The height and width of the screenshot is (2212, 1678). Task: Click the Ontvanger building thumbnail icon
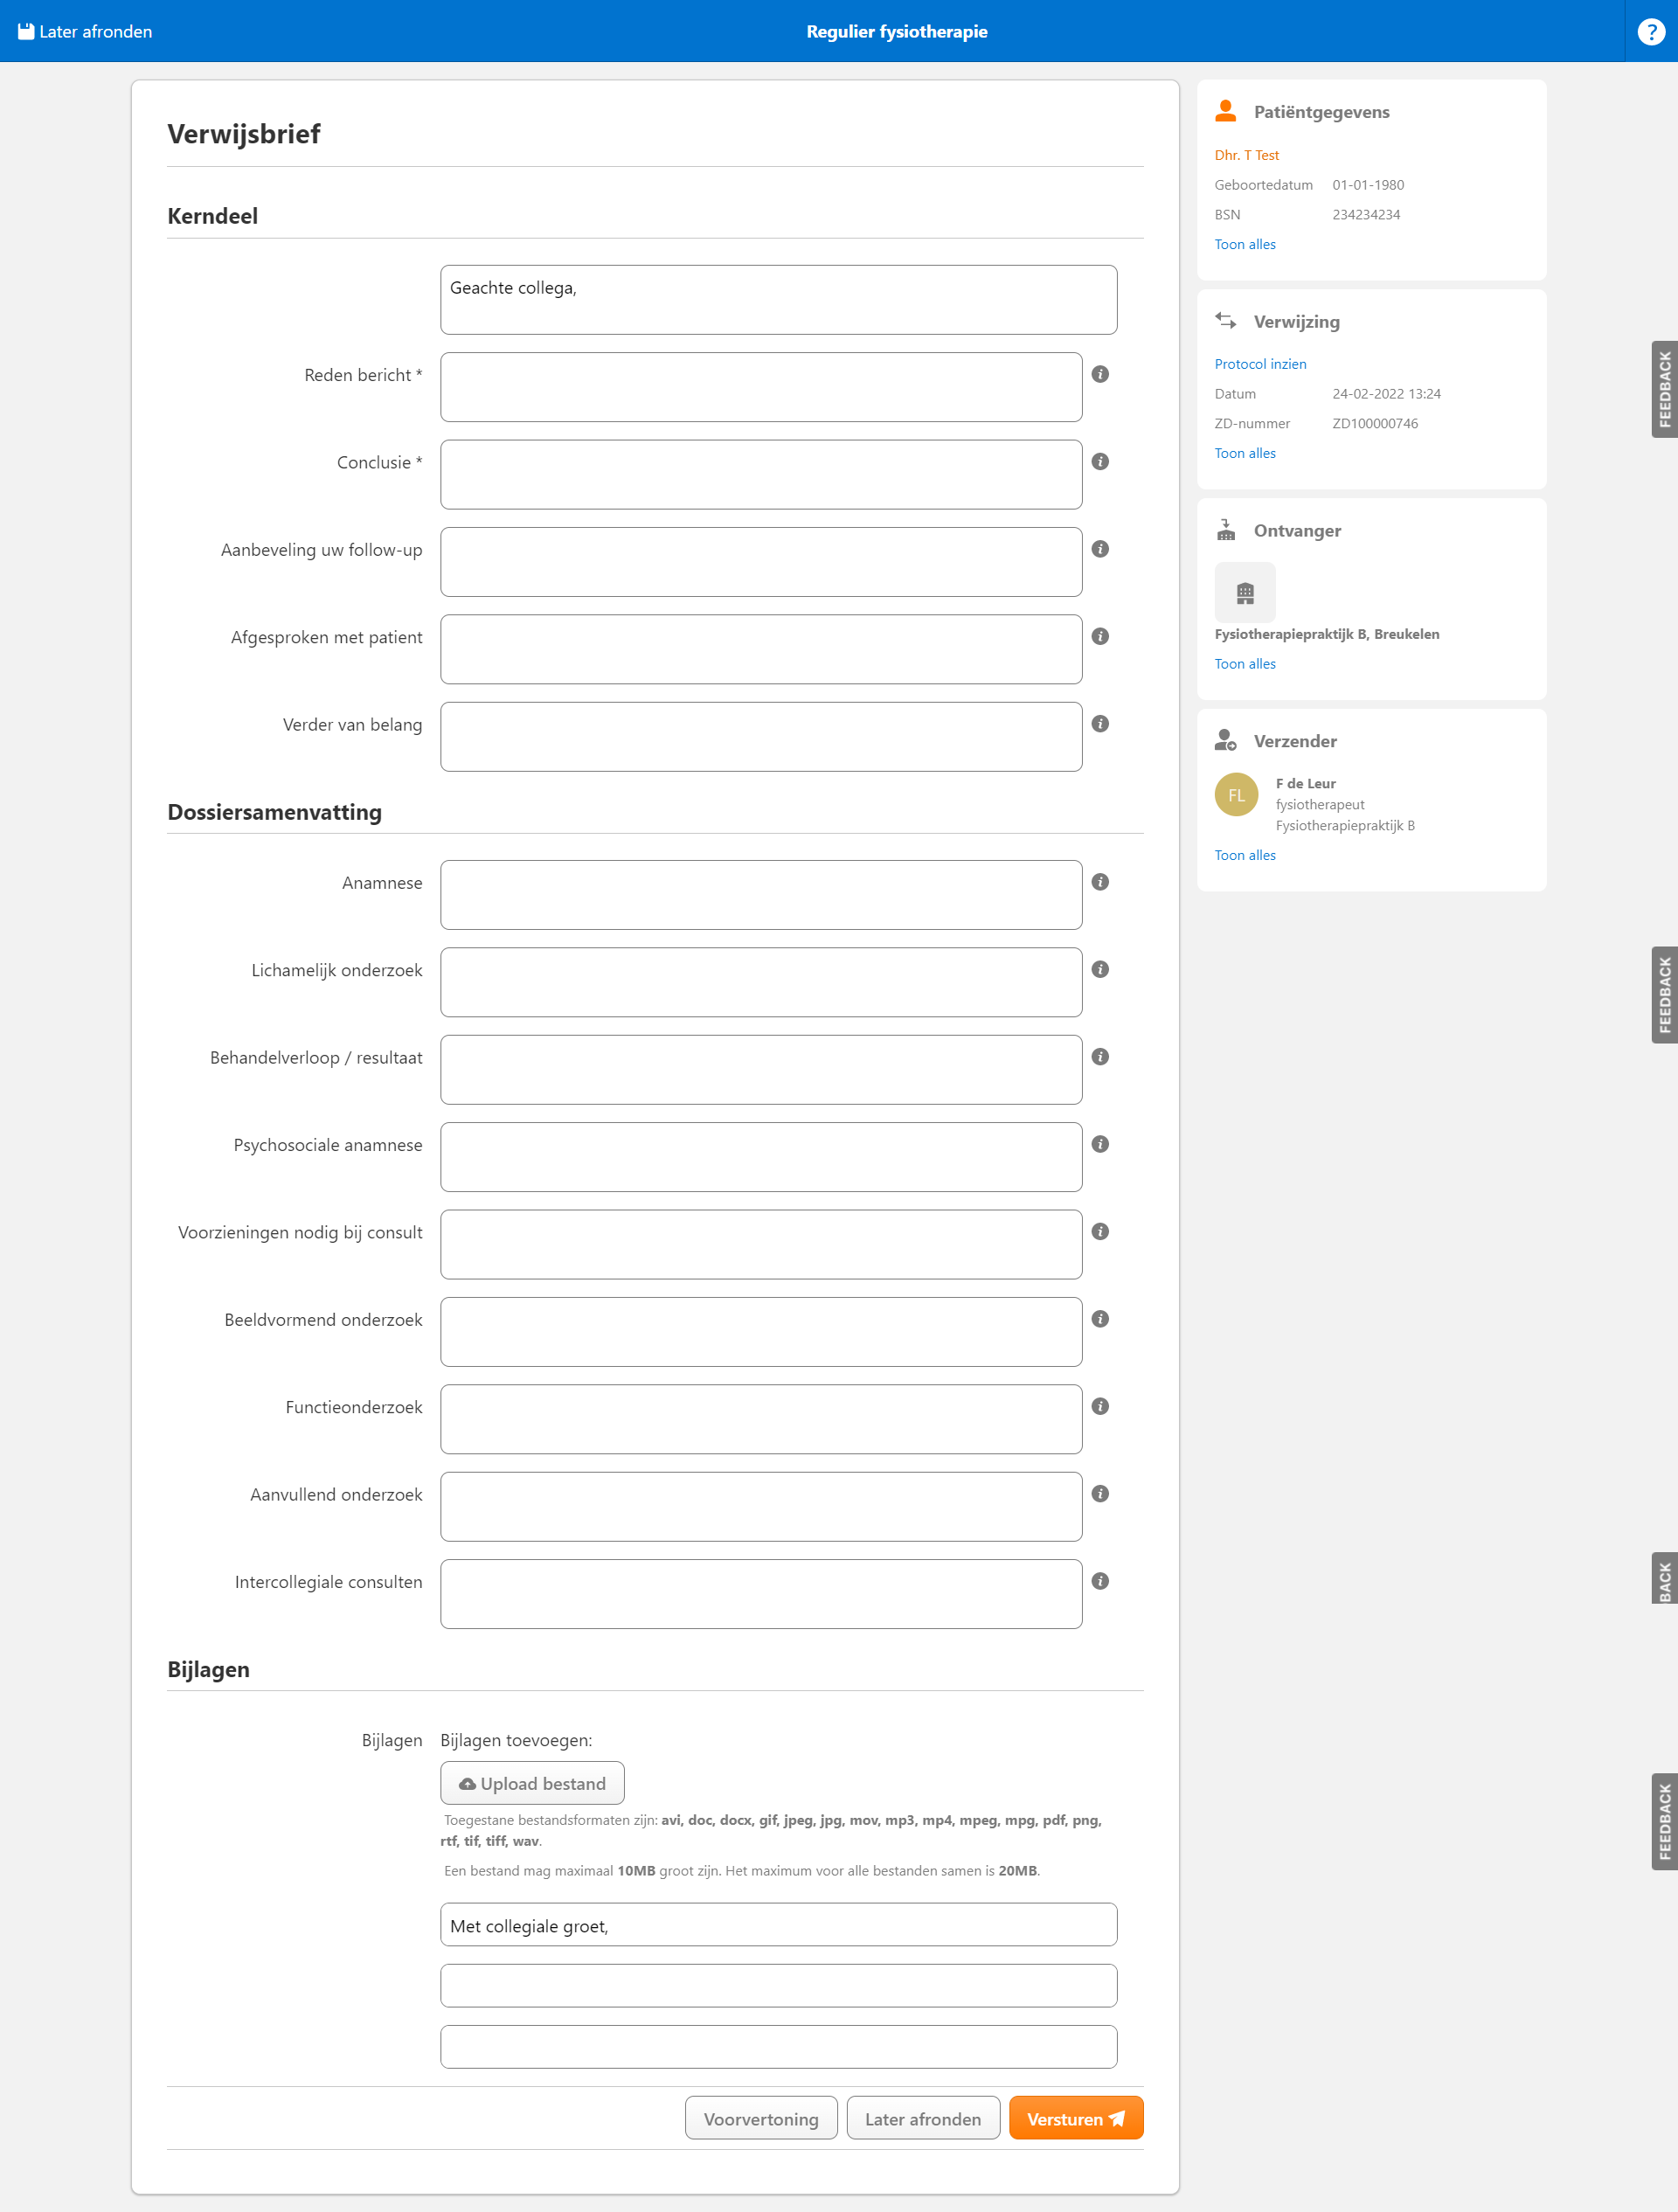(x=1244, y=592)
